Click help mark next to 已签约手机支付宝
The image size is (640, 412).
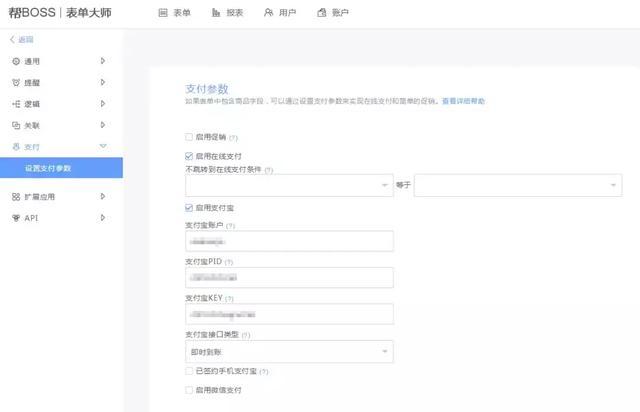(x=264, y=372)
